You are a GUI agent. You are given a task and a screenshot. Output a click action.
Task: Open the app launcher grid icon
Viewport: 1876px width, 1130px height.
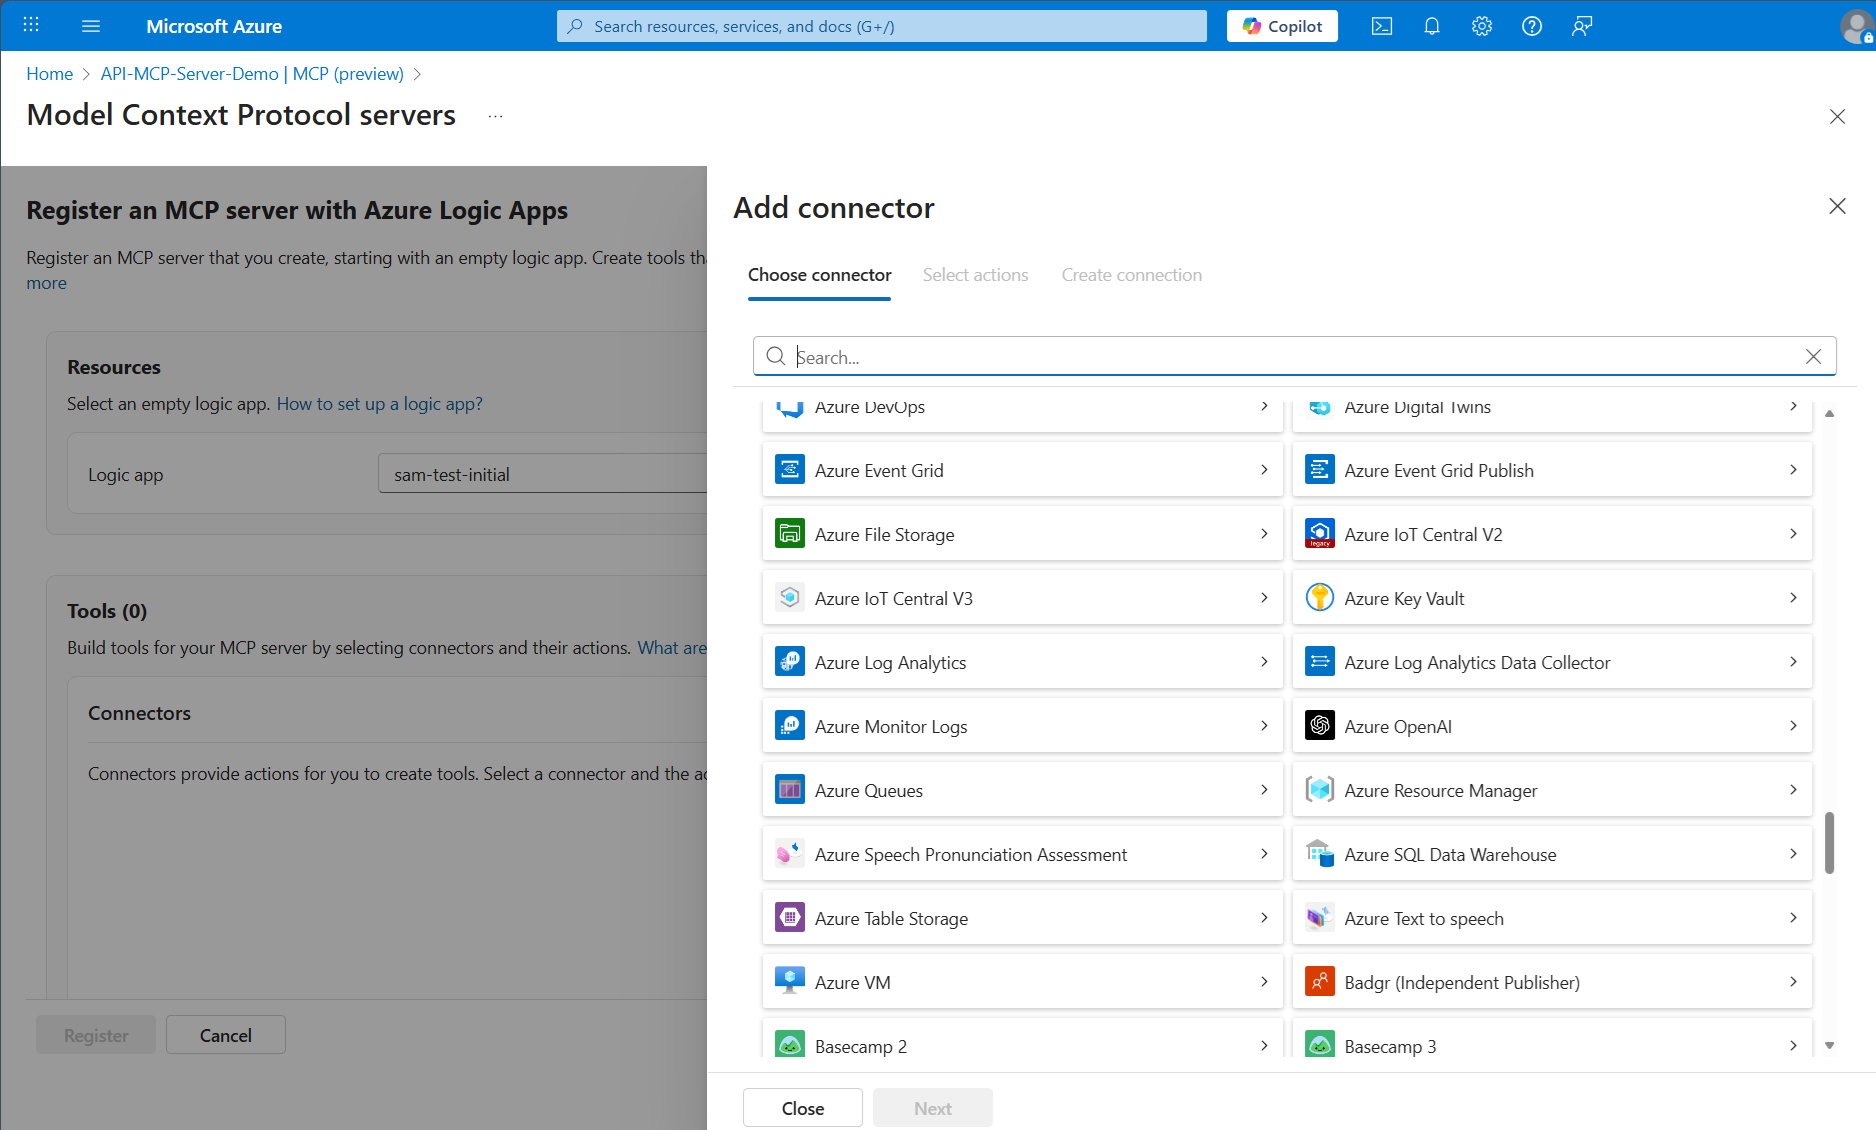[30, 25]
